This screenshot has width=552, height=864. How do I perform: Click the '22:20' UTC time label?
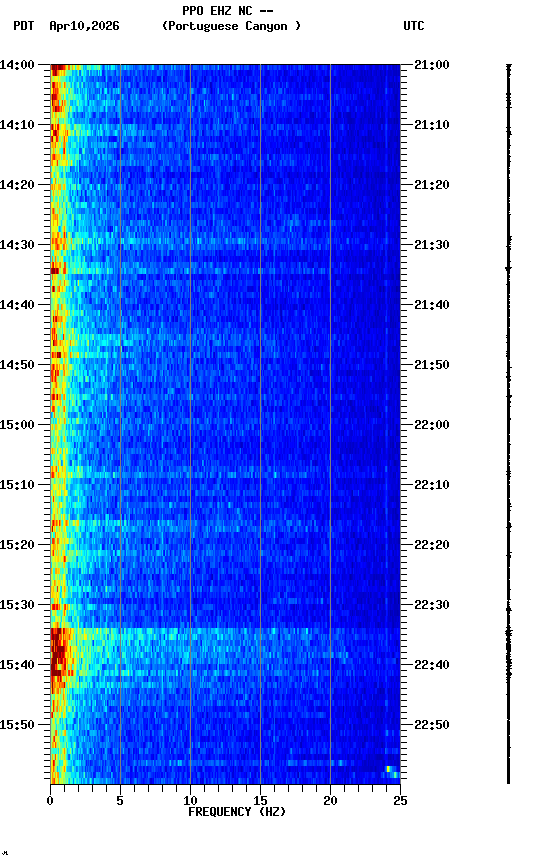pyautogui.click(x=432, y=546)
